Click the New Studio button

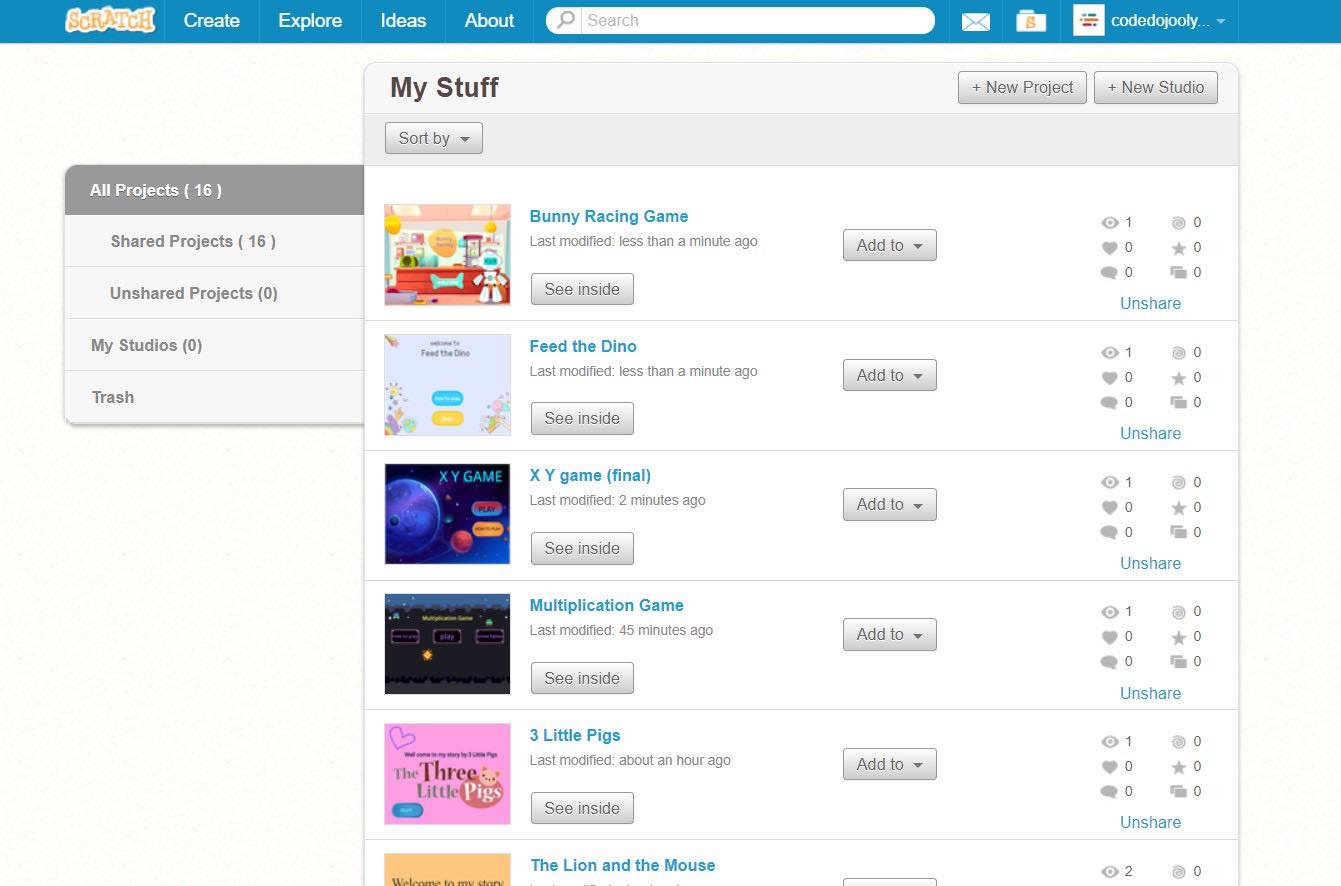(x=1156, y=87)
